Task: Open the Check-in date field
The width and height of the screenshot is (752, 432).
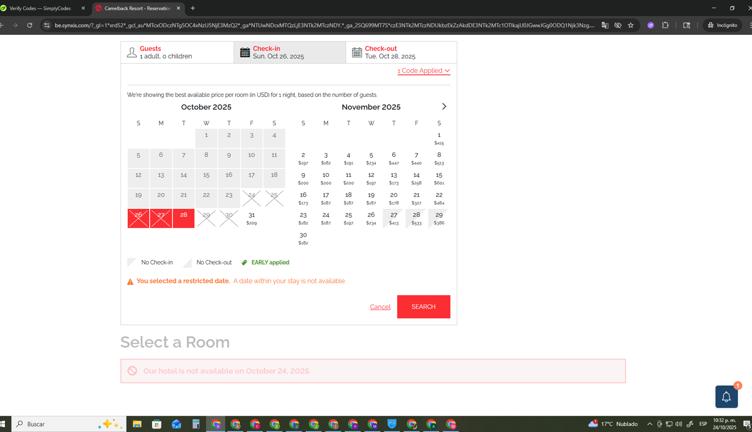Action: click(x=290, y=52)
